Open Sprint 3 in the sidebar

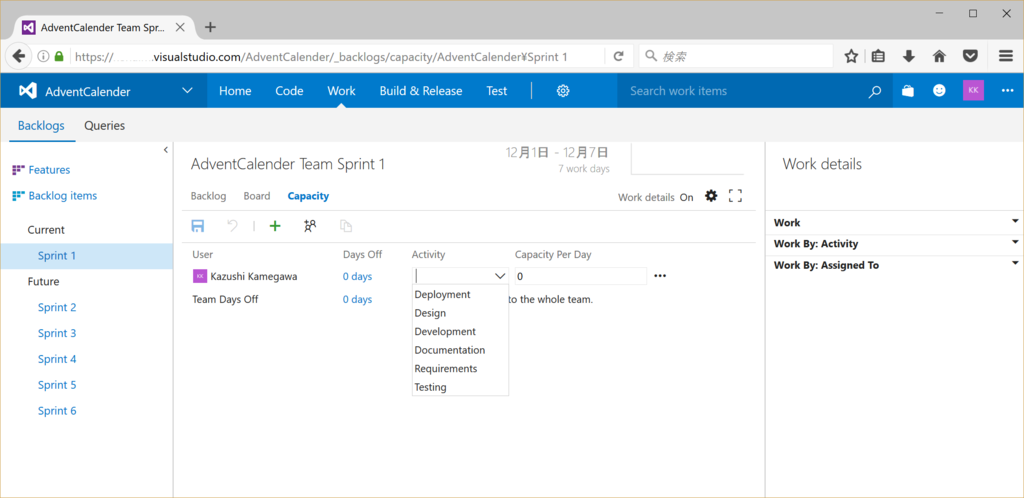click(57, 333)
